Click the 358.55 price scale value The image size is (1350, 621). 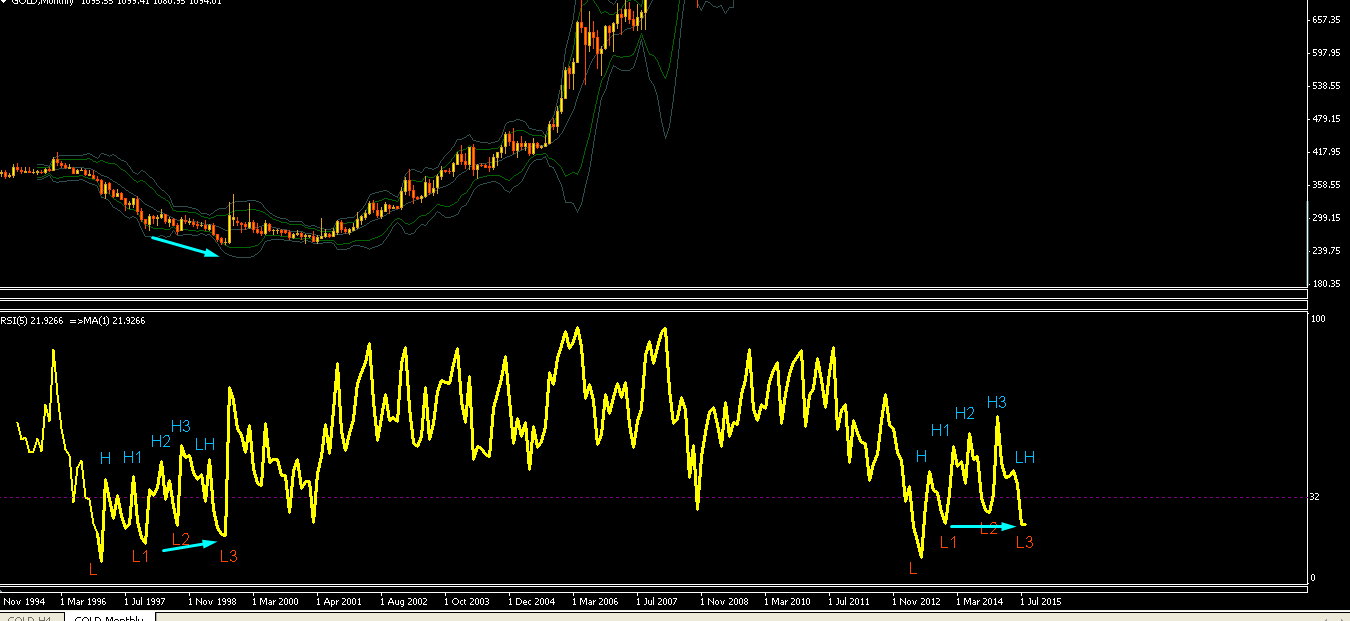point(1326,185)
